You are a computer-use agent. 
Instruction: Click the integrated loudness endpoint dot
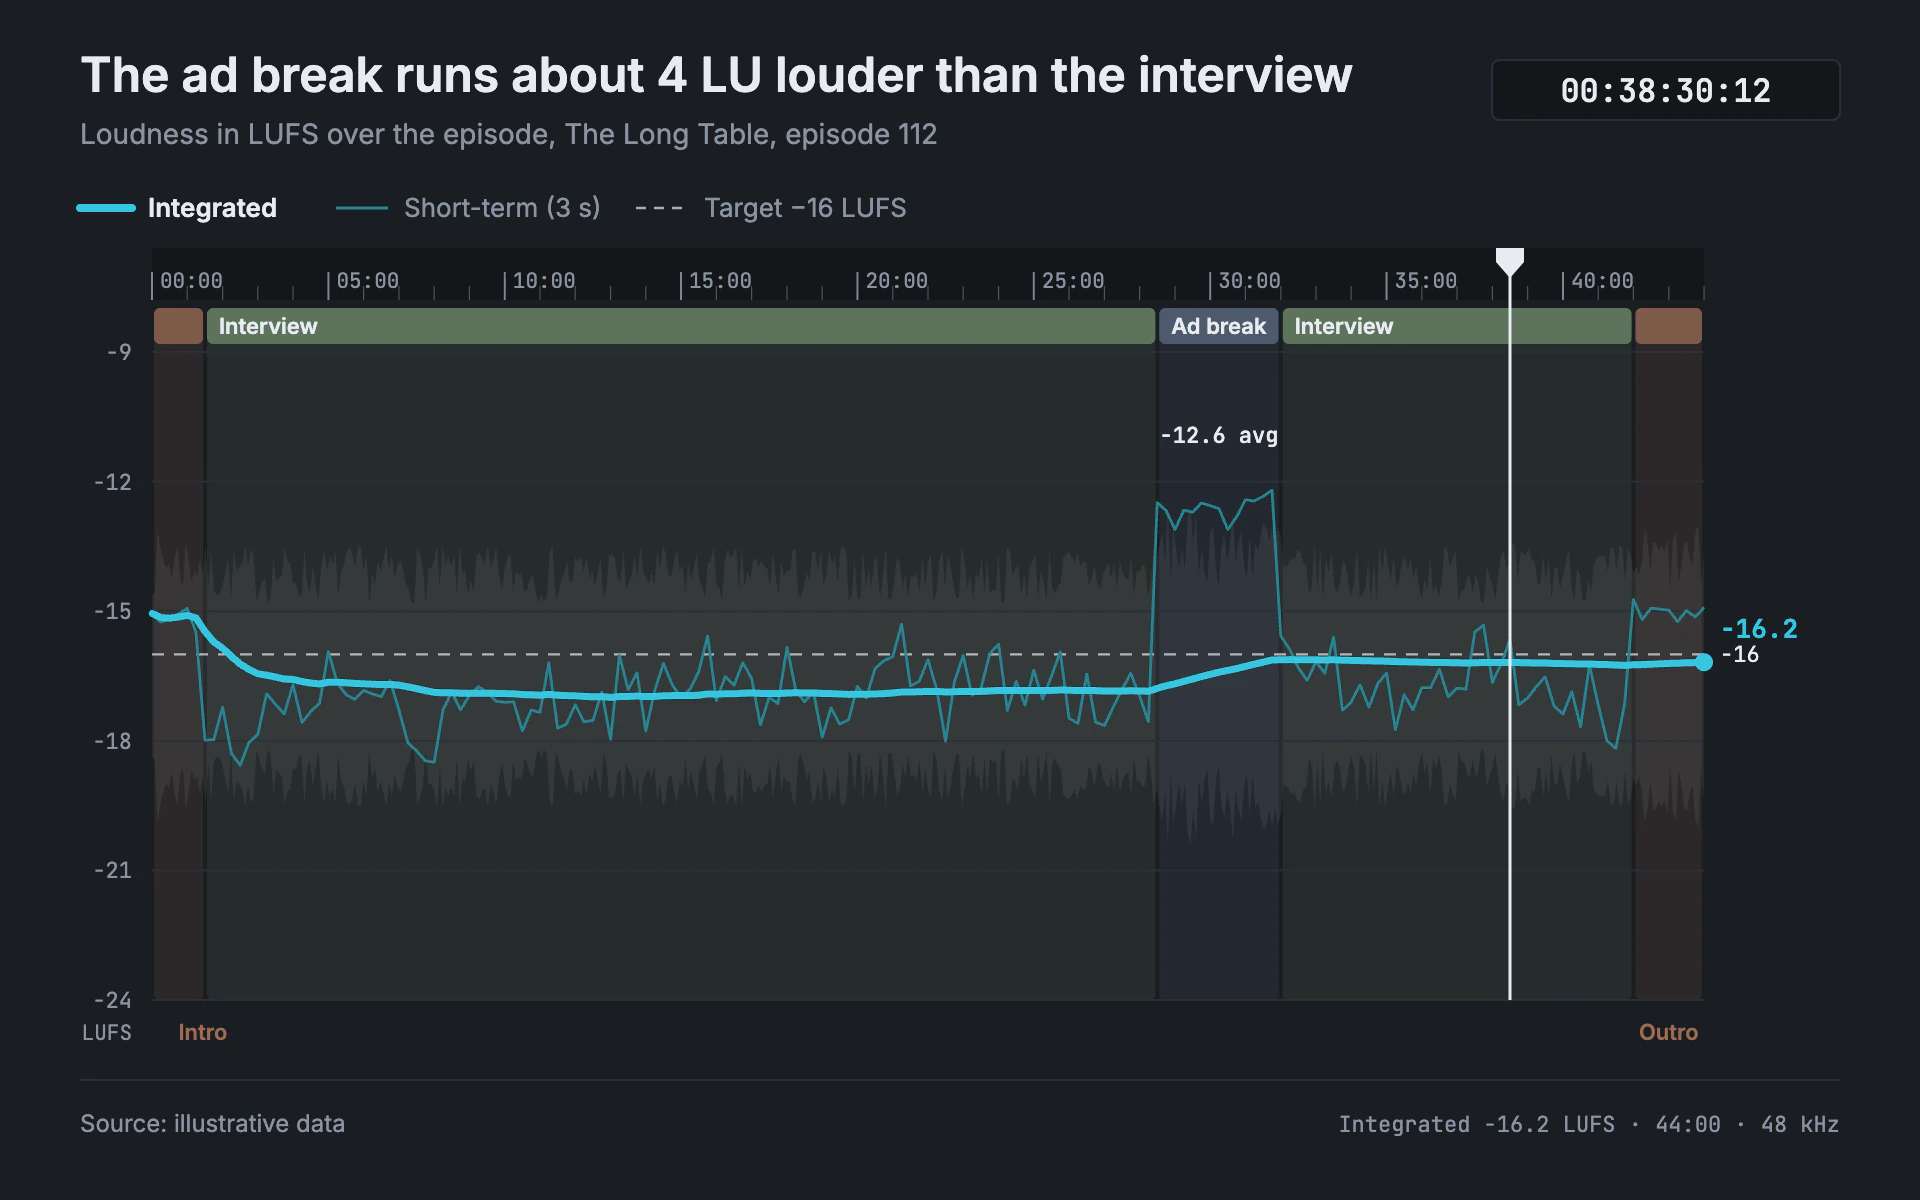1704,662
